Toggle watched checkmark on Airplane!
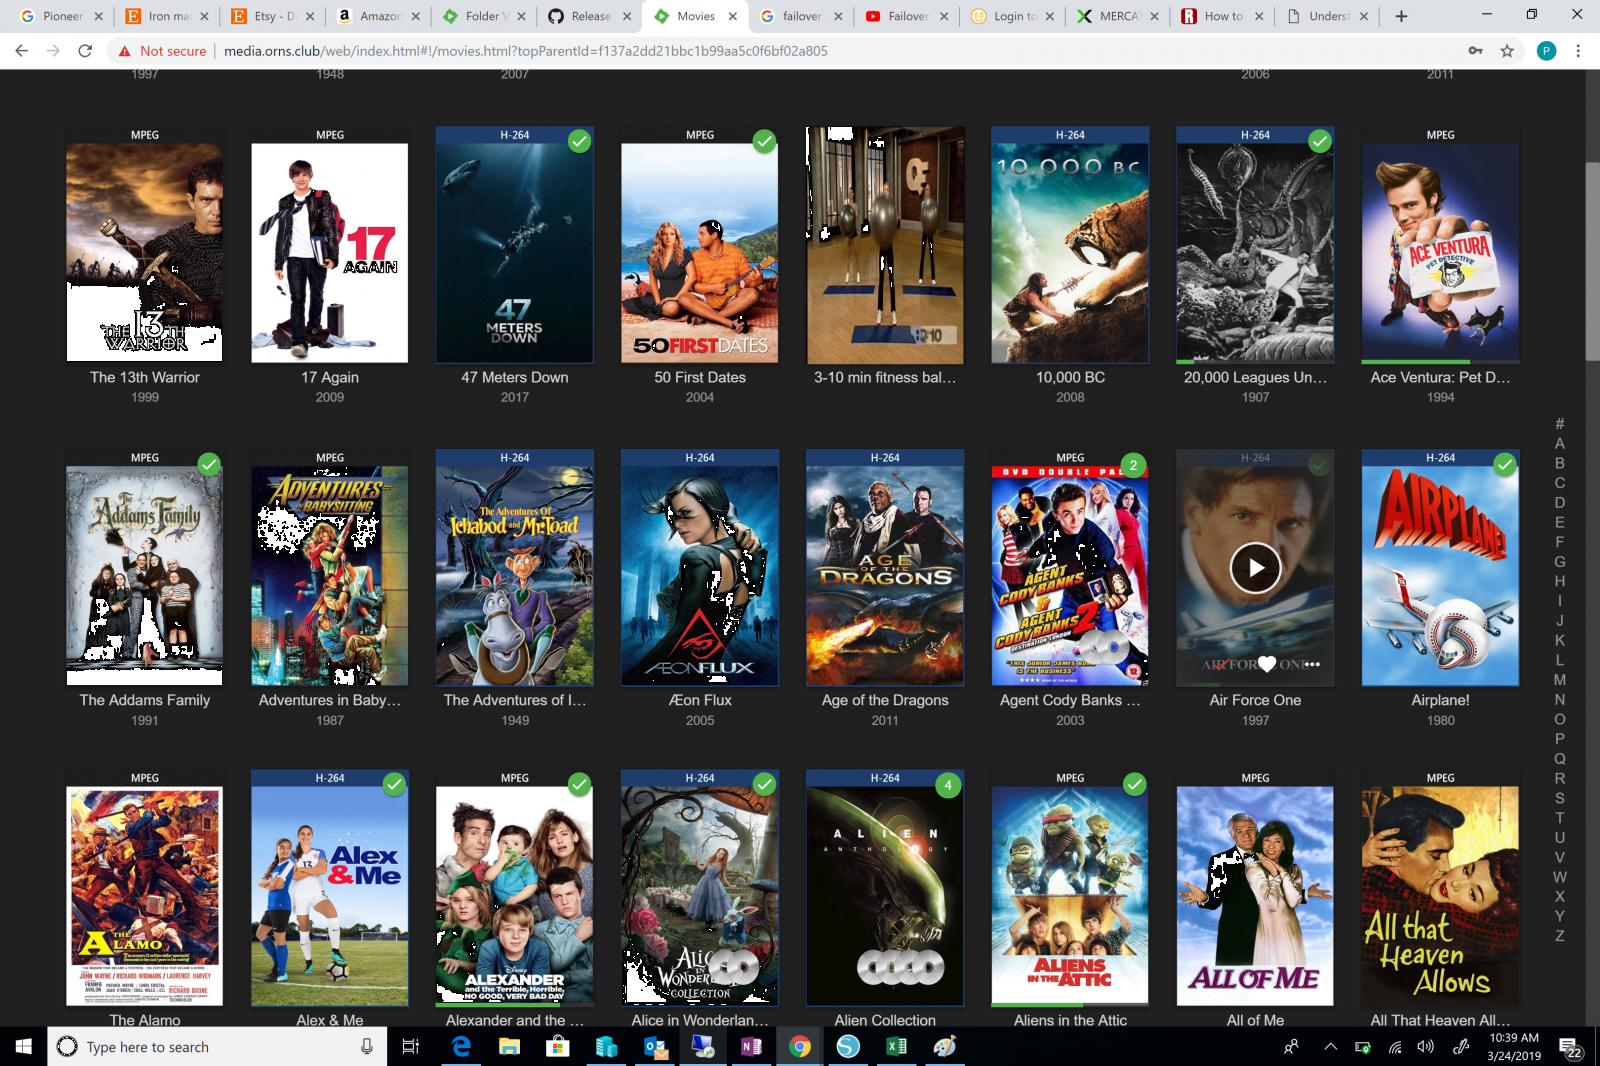 (1505, 464)
